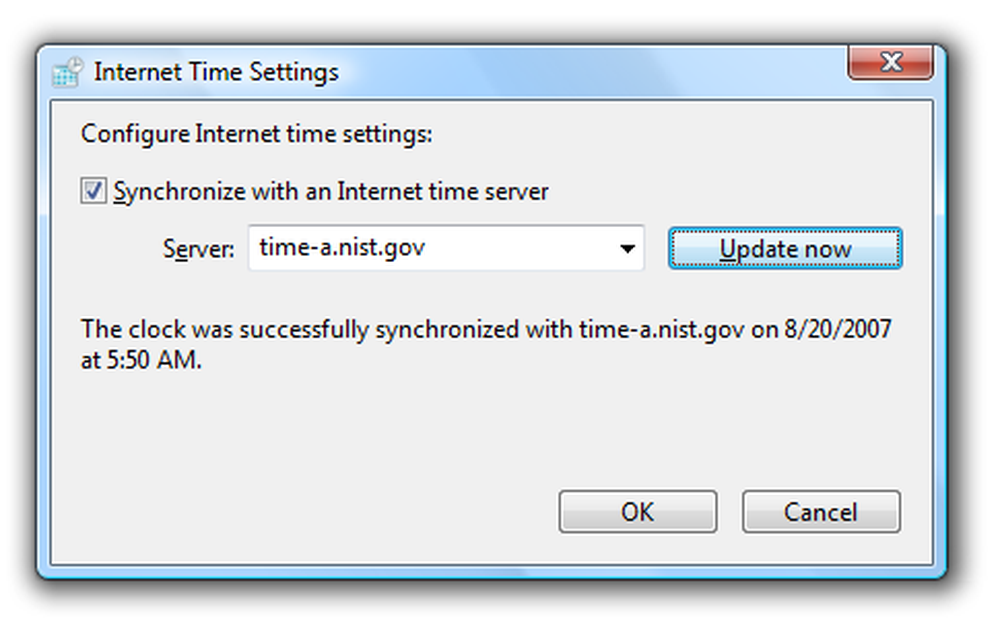Click the "Synchronize with an Internet time server" label
Screen dimensions: 1000x632
click(x=331, y=191)
